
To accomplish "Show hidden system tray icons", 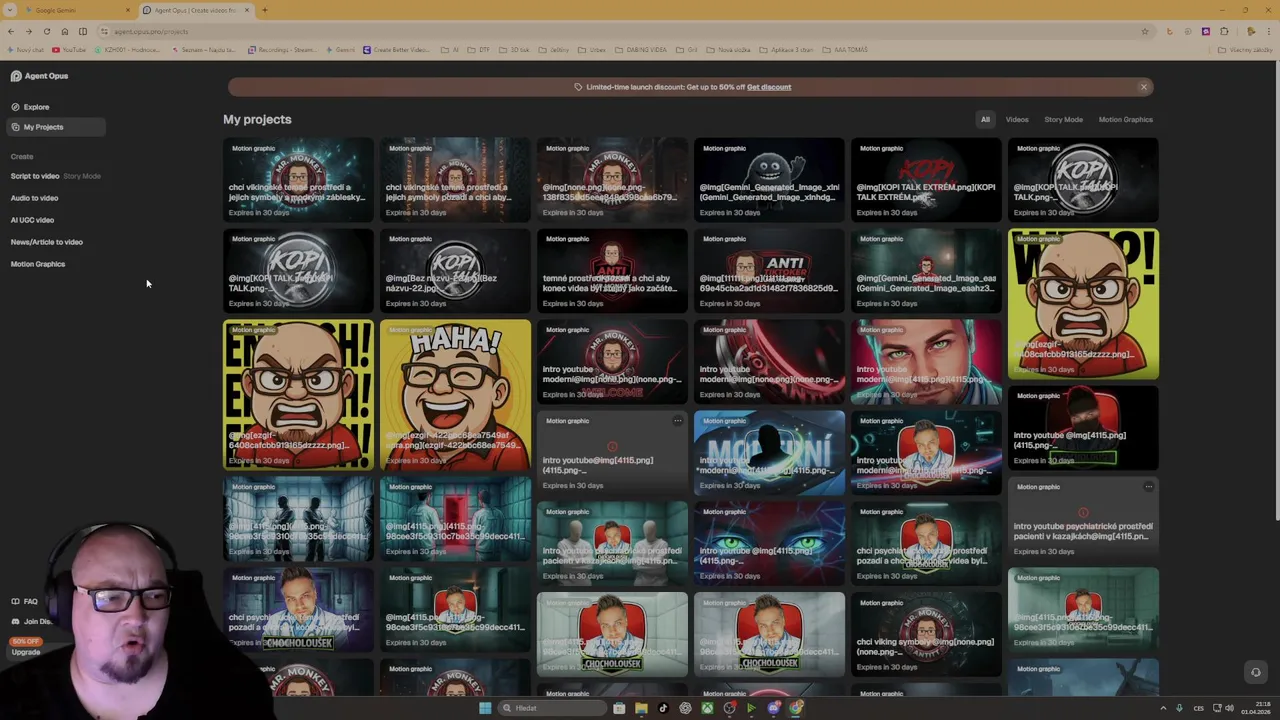I will (x=1162, y=708).
